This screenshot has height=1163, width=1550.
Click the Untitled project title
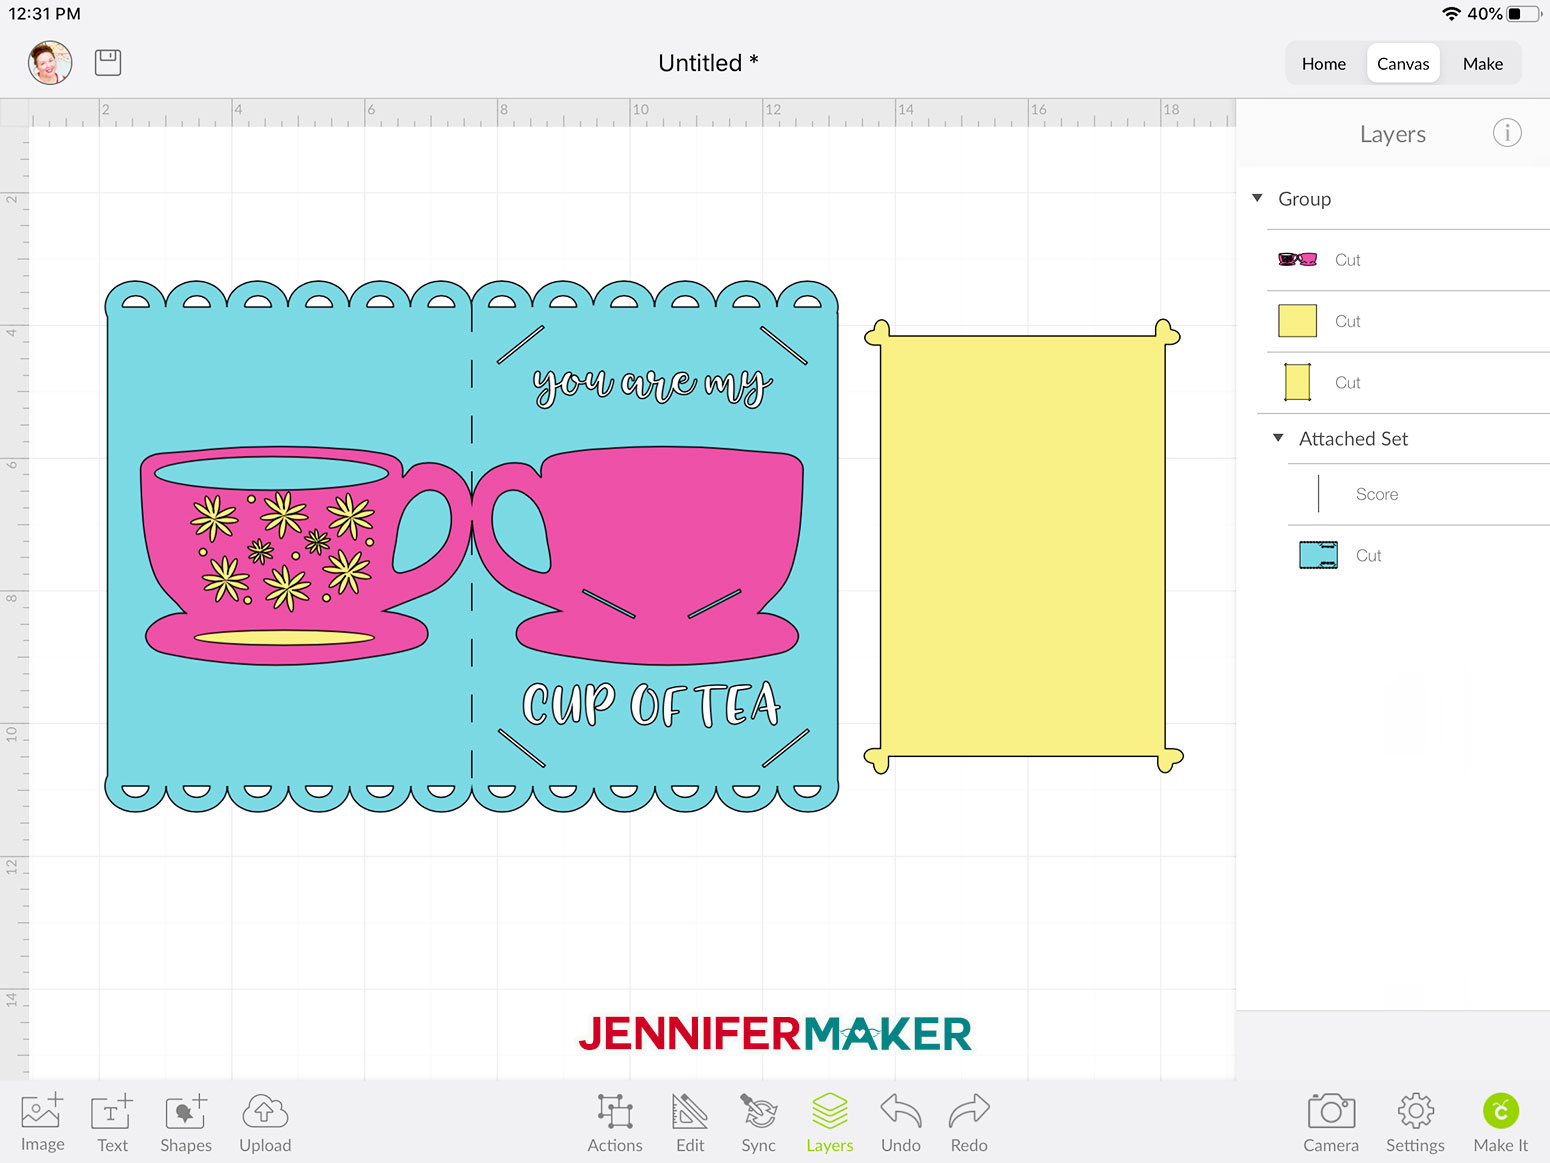point(708,63)
